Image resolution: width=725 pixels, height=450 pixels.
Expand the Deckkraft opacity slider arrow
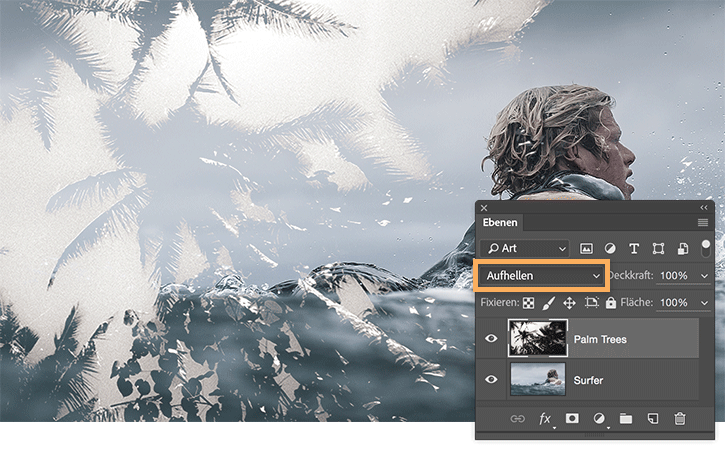pos(705,276)
